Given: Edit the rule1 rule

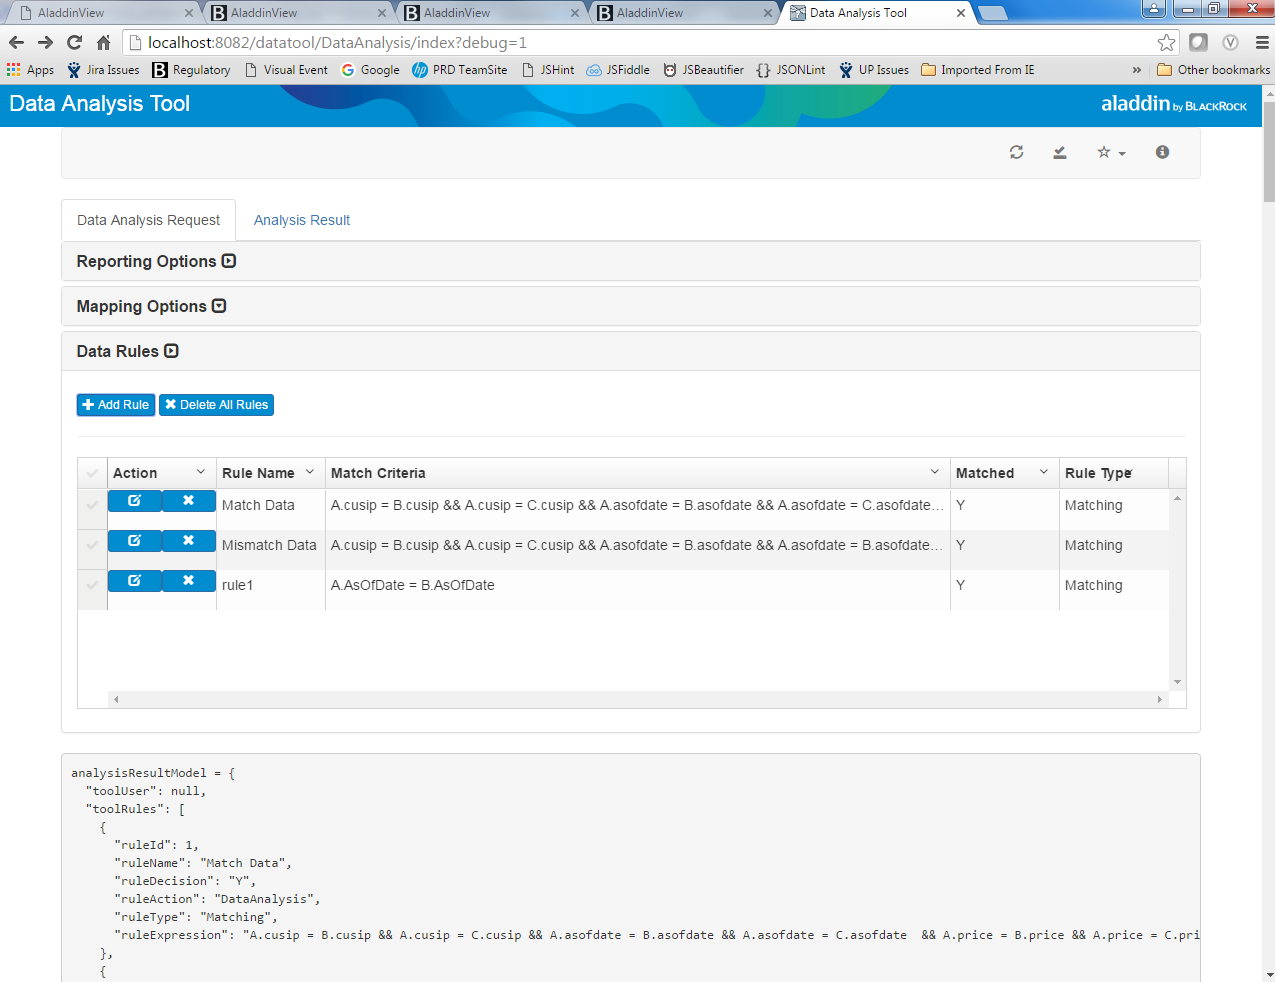Looking at the screenshot, I should [135, 581].
